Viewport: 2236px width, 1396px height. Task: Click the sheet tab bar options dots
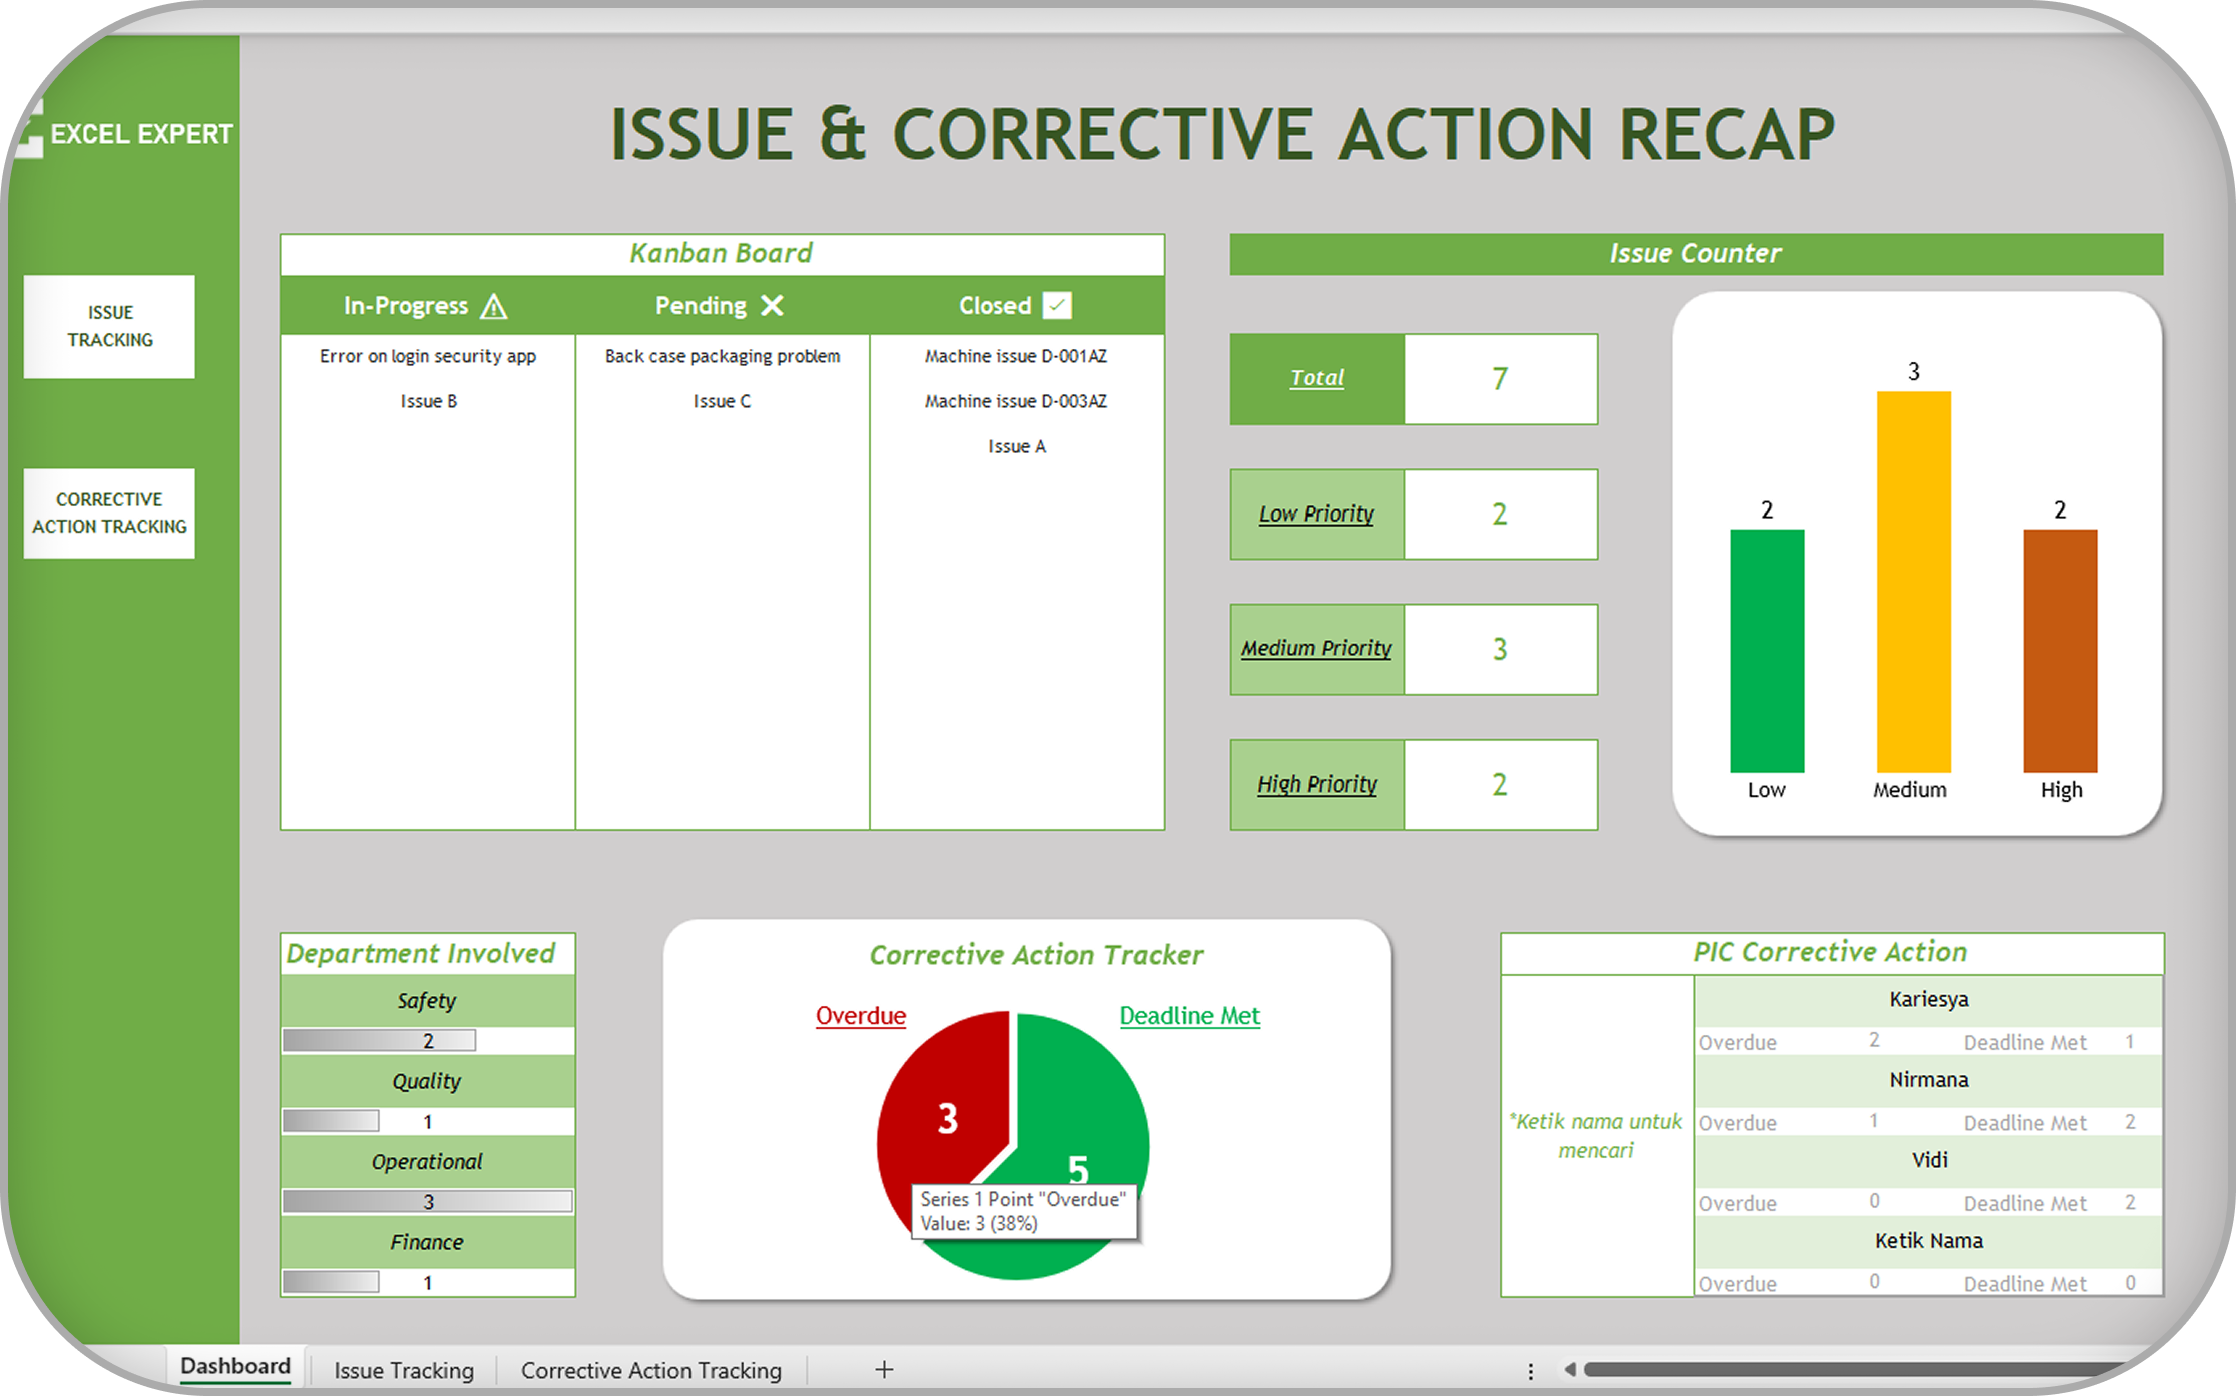pos(1530,1370)
